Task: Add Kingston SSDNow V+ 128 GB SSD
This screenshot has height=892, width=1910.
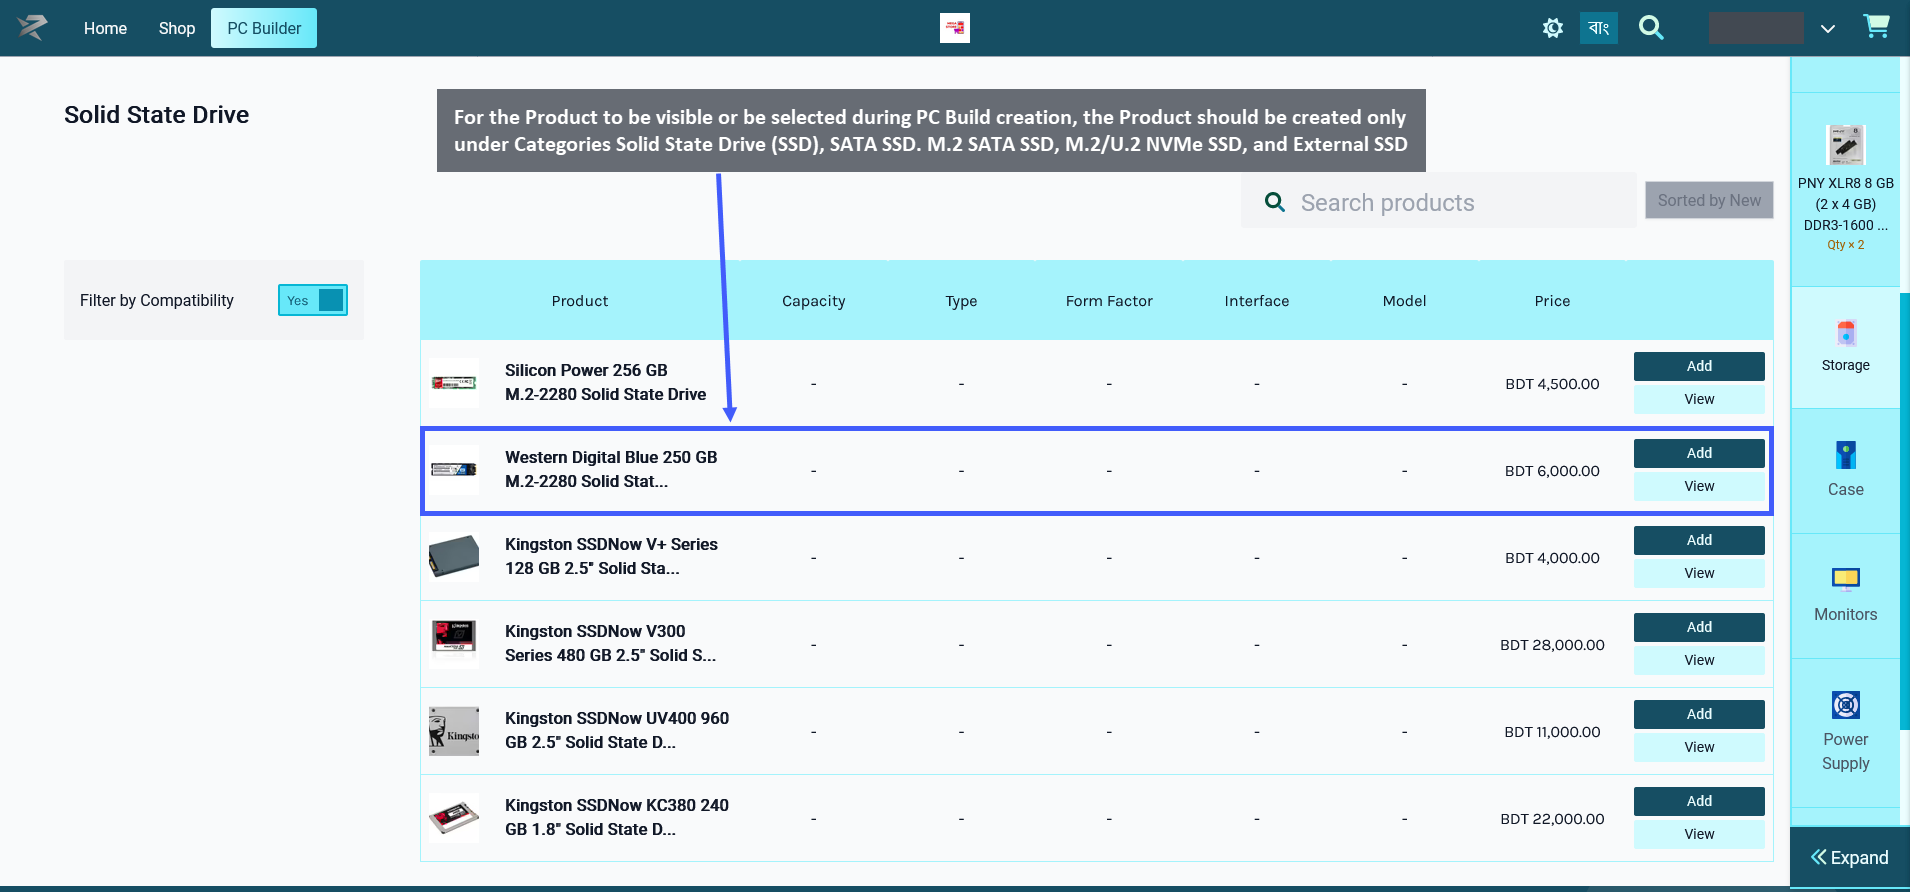Action: 1699,540
